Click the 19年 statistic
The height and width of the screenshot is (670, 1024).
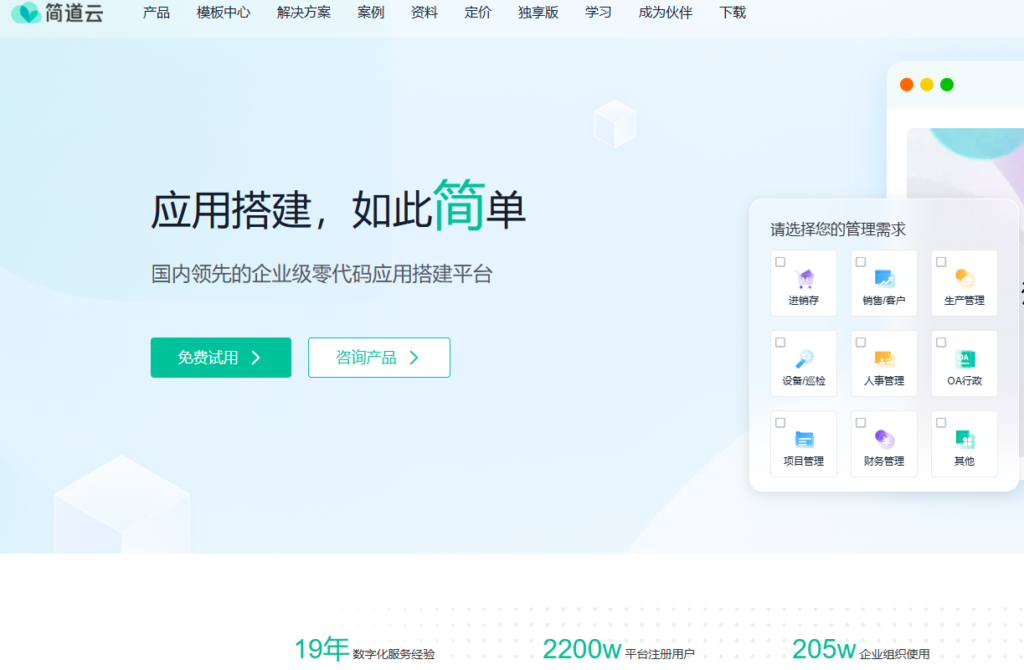click(x=322, y=648)
